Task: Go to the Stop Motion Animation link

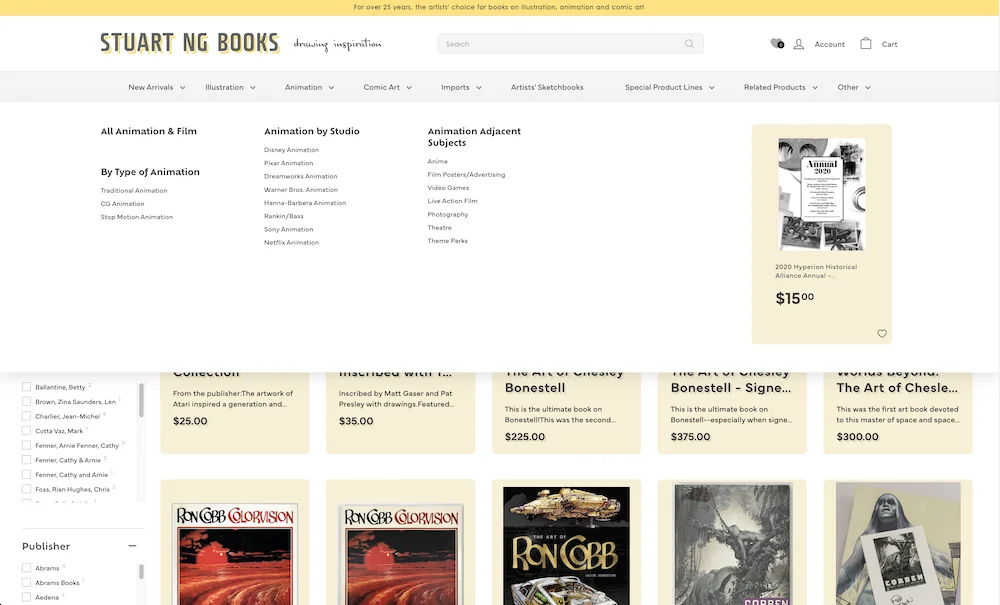Action: [136, 217]
